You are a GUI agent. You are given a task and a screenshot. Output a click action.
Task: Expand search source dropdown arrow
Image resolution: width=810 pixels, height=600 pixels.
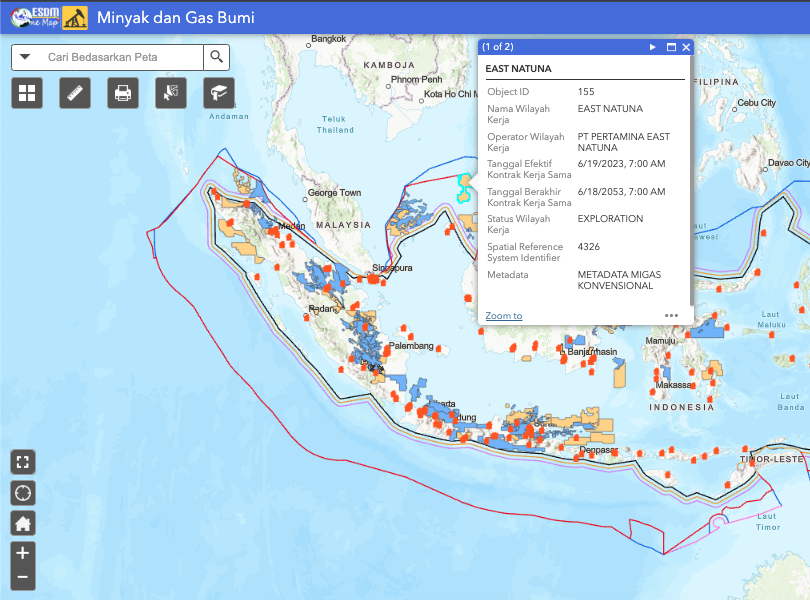coord(25,57)
